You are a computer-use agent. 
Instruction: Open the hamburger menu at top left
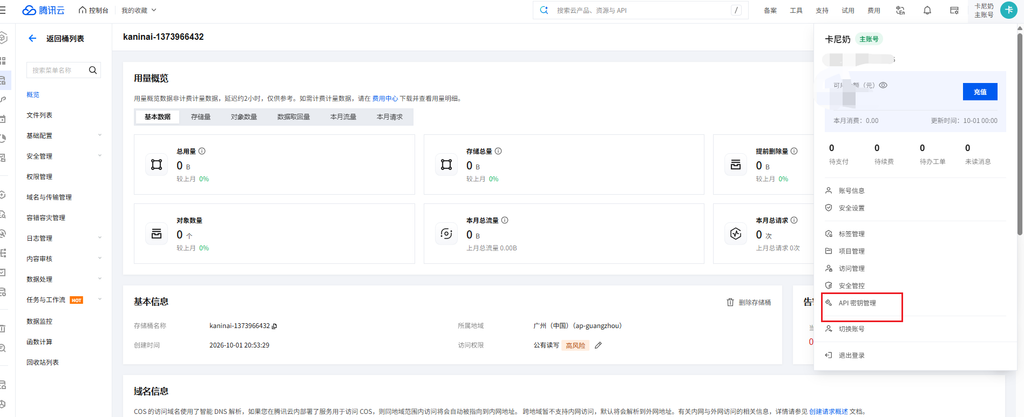tap(3, 10)
